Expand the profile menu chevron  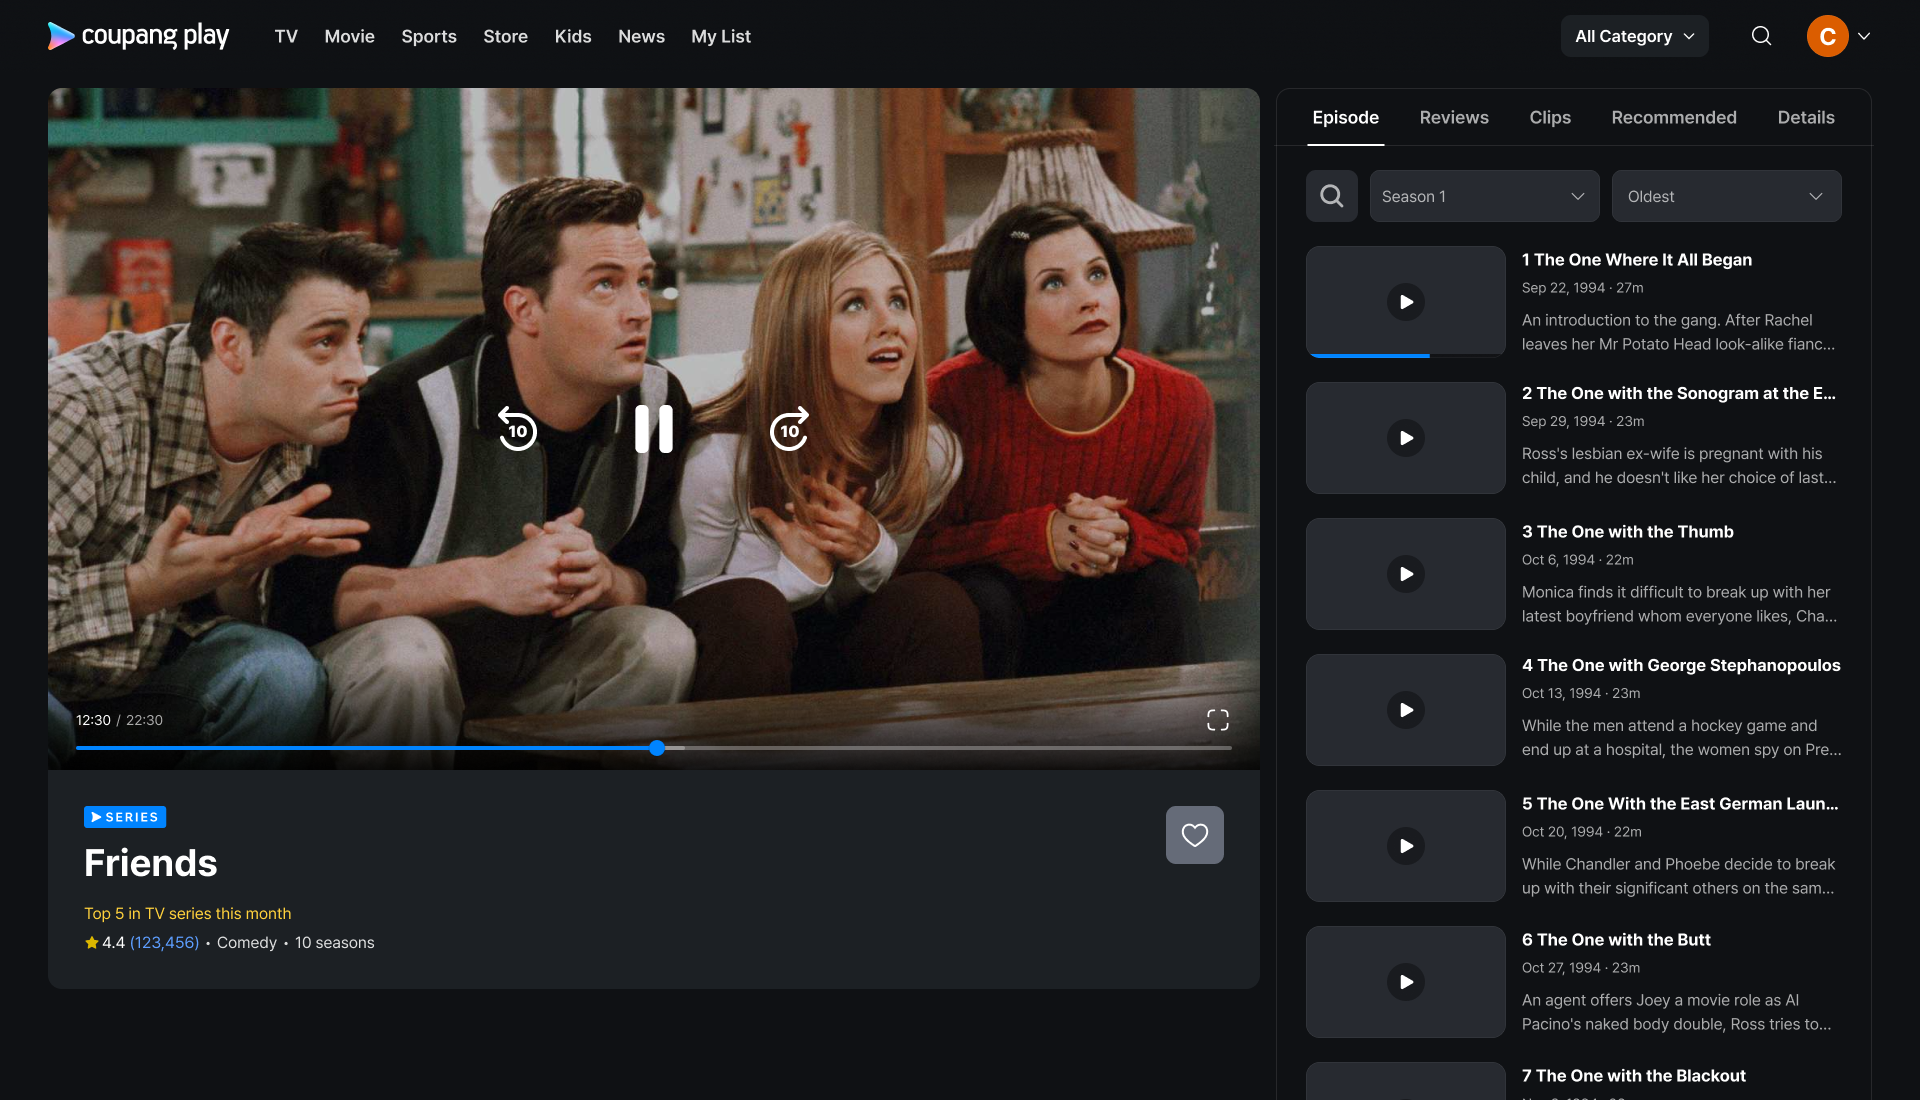[1864, 36]
